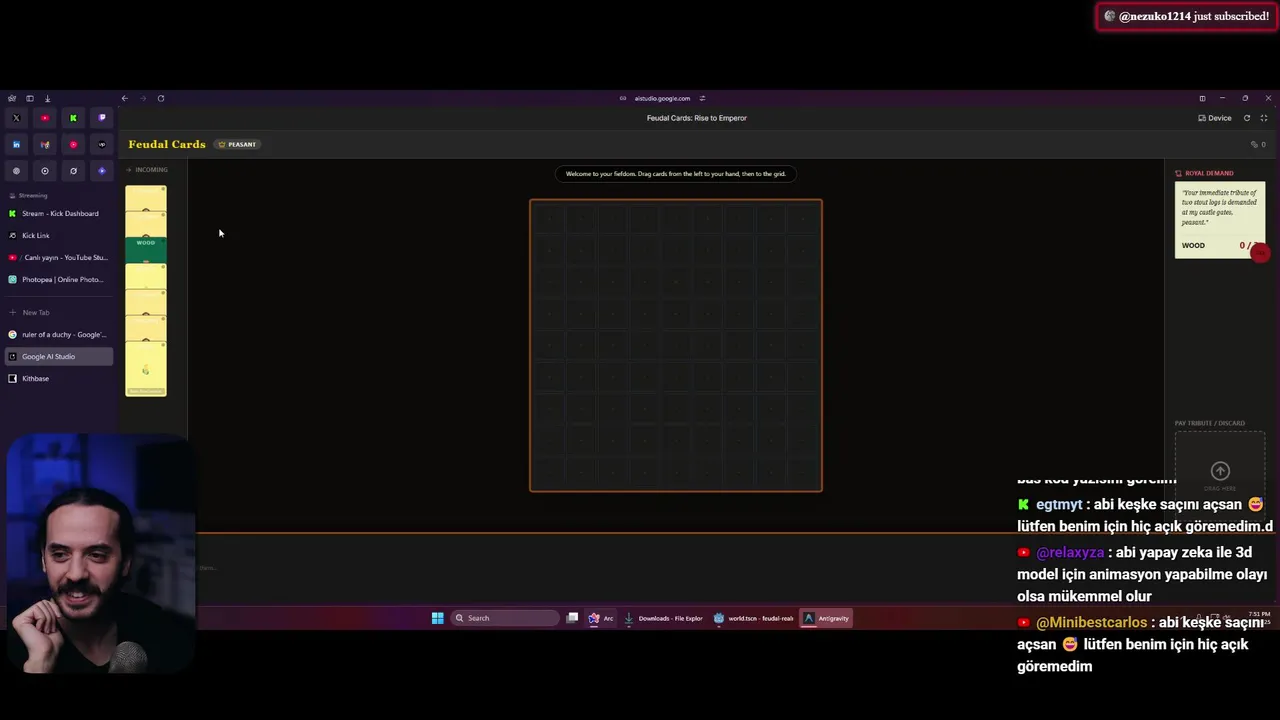Click the Arc browser menu icon
The height and width of the screenshot is (720, 1280).
pos(12,98)
